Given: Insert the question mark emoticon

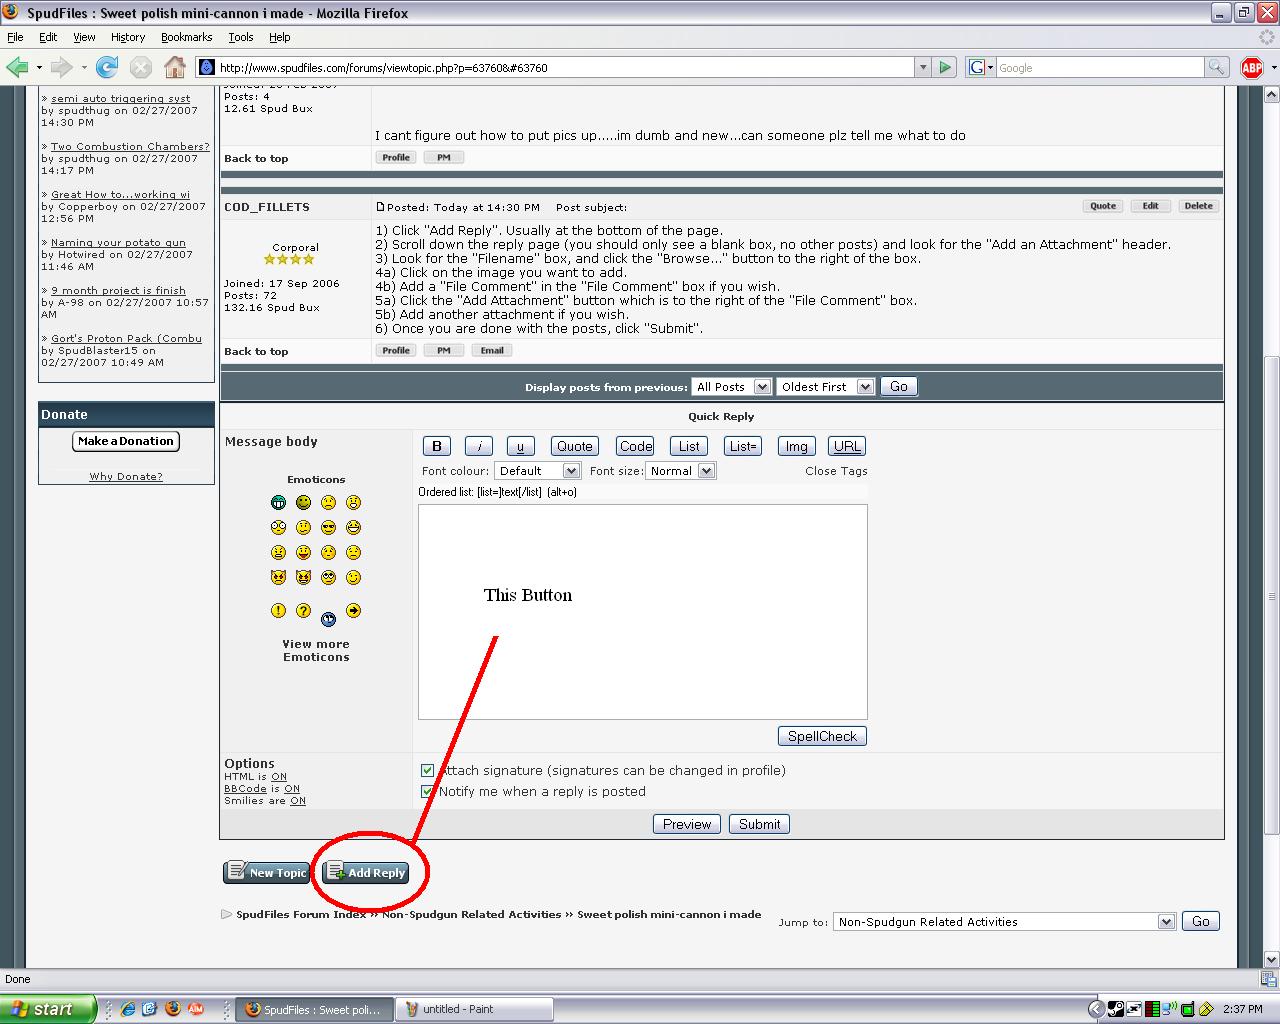Looking at the screenshot, I should pos(303,611).
